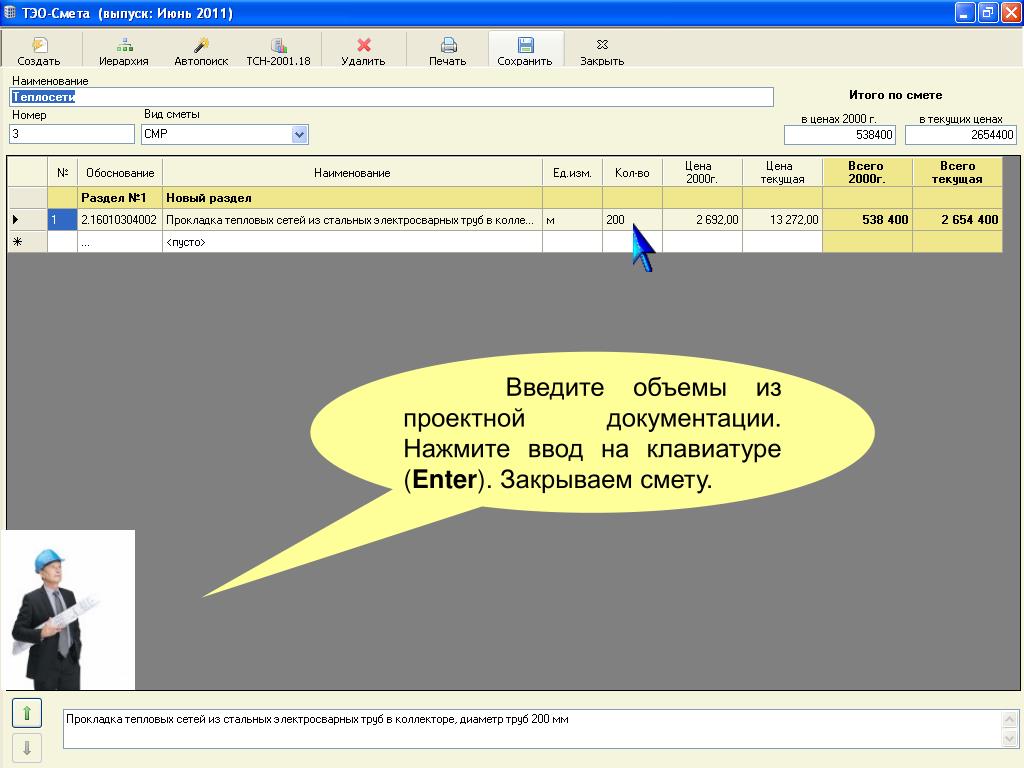The image size is (1024, 768).
Task: Sort by Наименование column header
Action: 352,172
